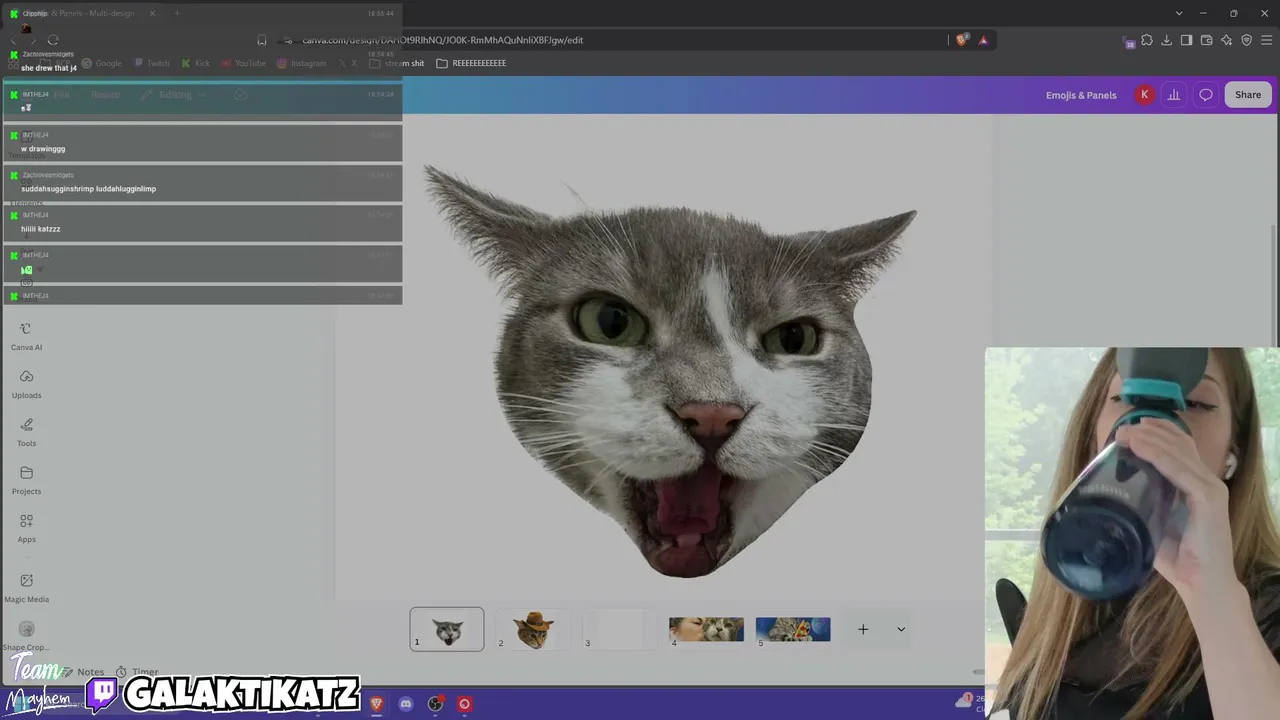Reload the page
Screen dimensions: 1280x720
click(53, 40)
